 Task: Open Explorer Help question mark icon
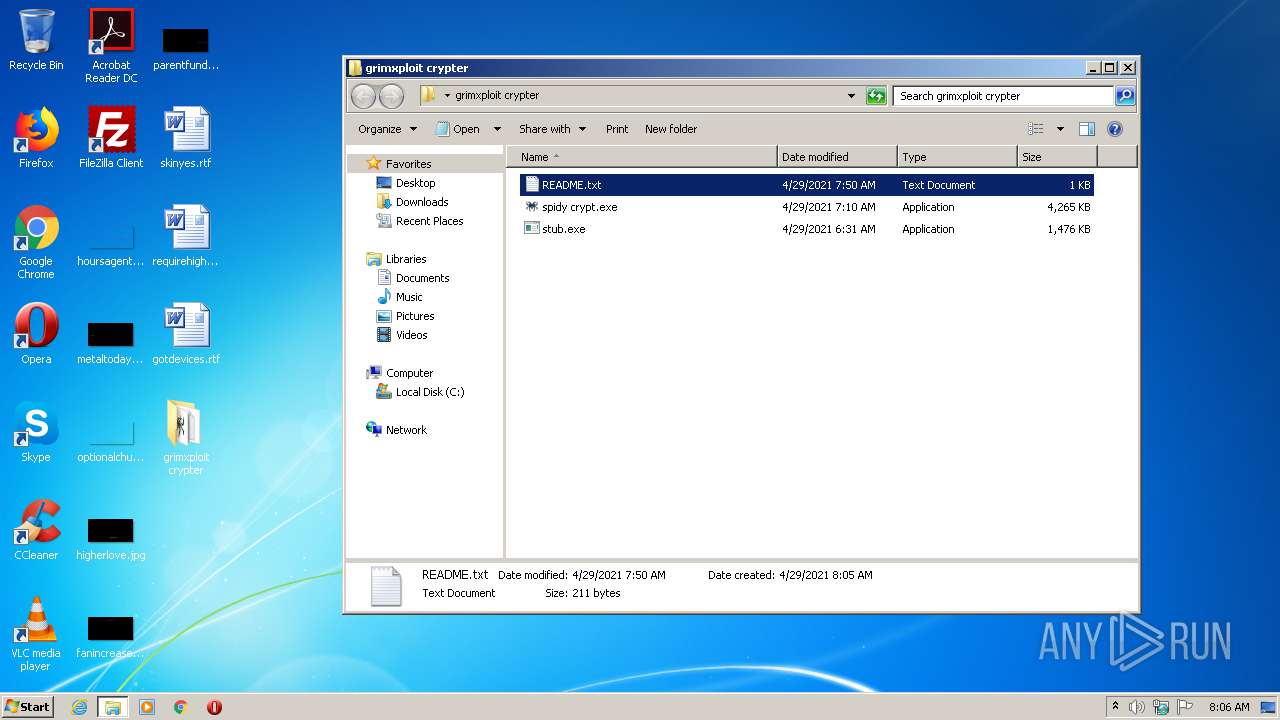point(1115,129)
